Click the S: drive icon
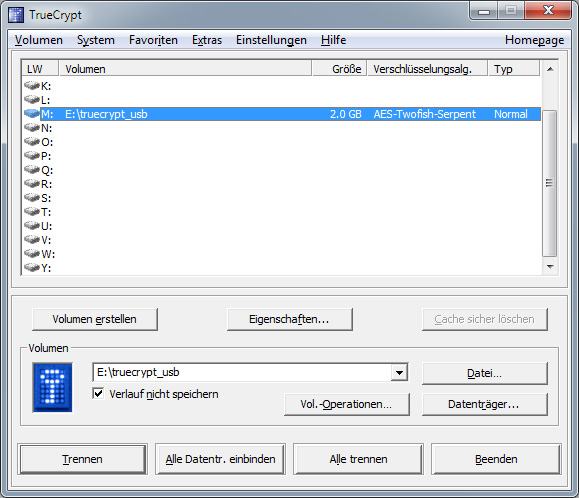Viewport: 579px width, 498px height. 32,198
